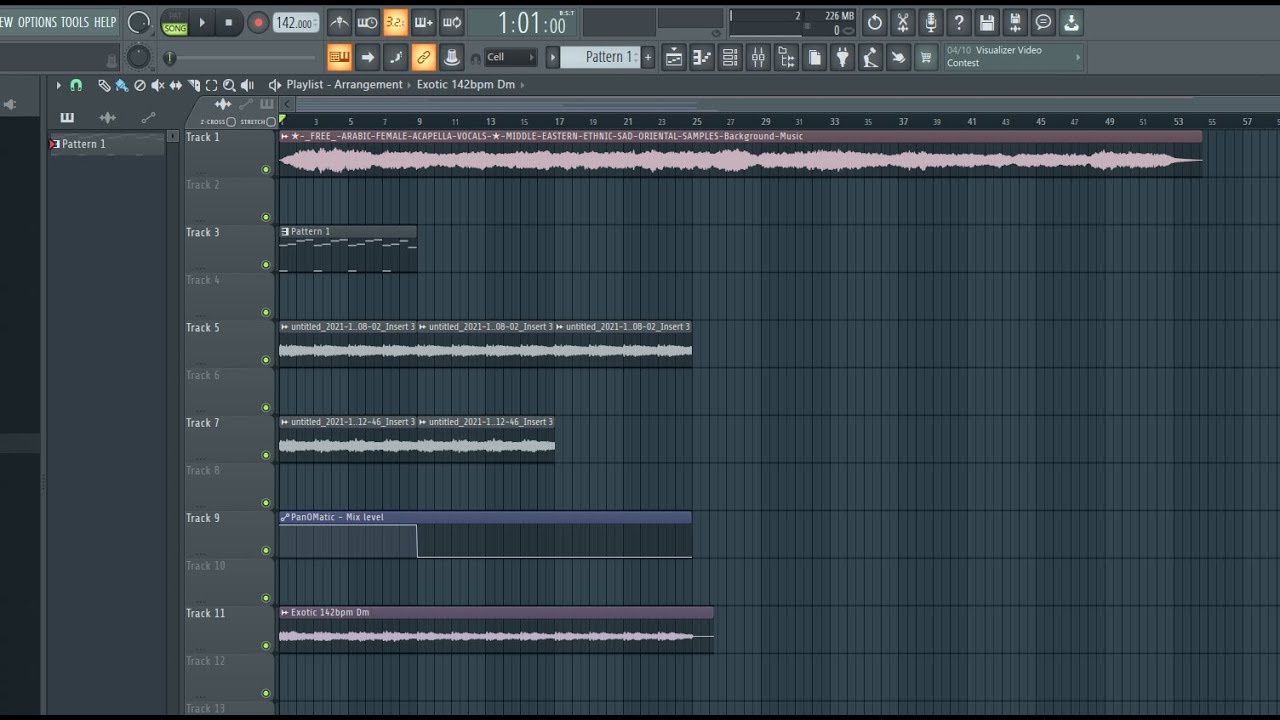Open audio editor scissors icon

coord(903,22)
